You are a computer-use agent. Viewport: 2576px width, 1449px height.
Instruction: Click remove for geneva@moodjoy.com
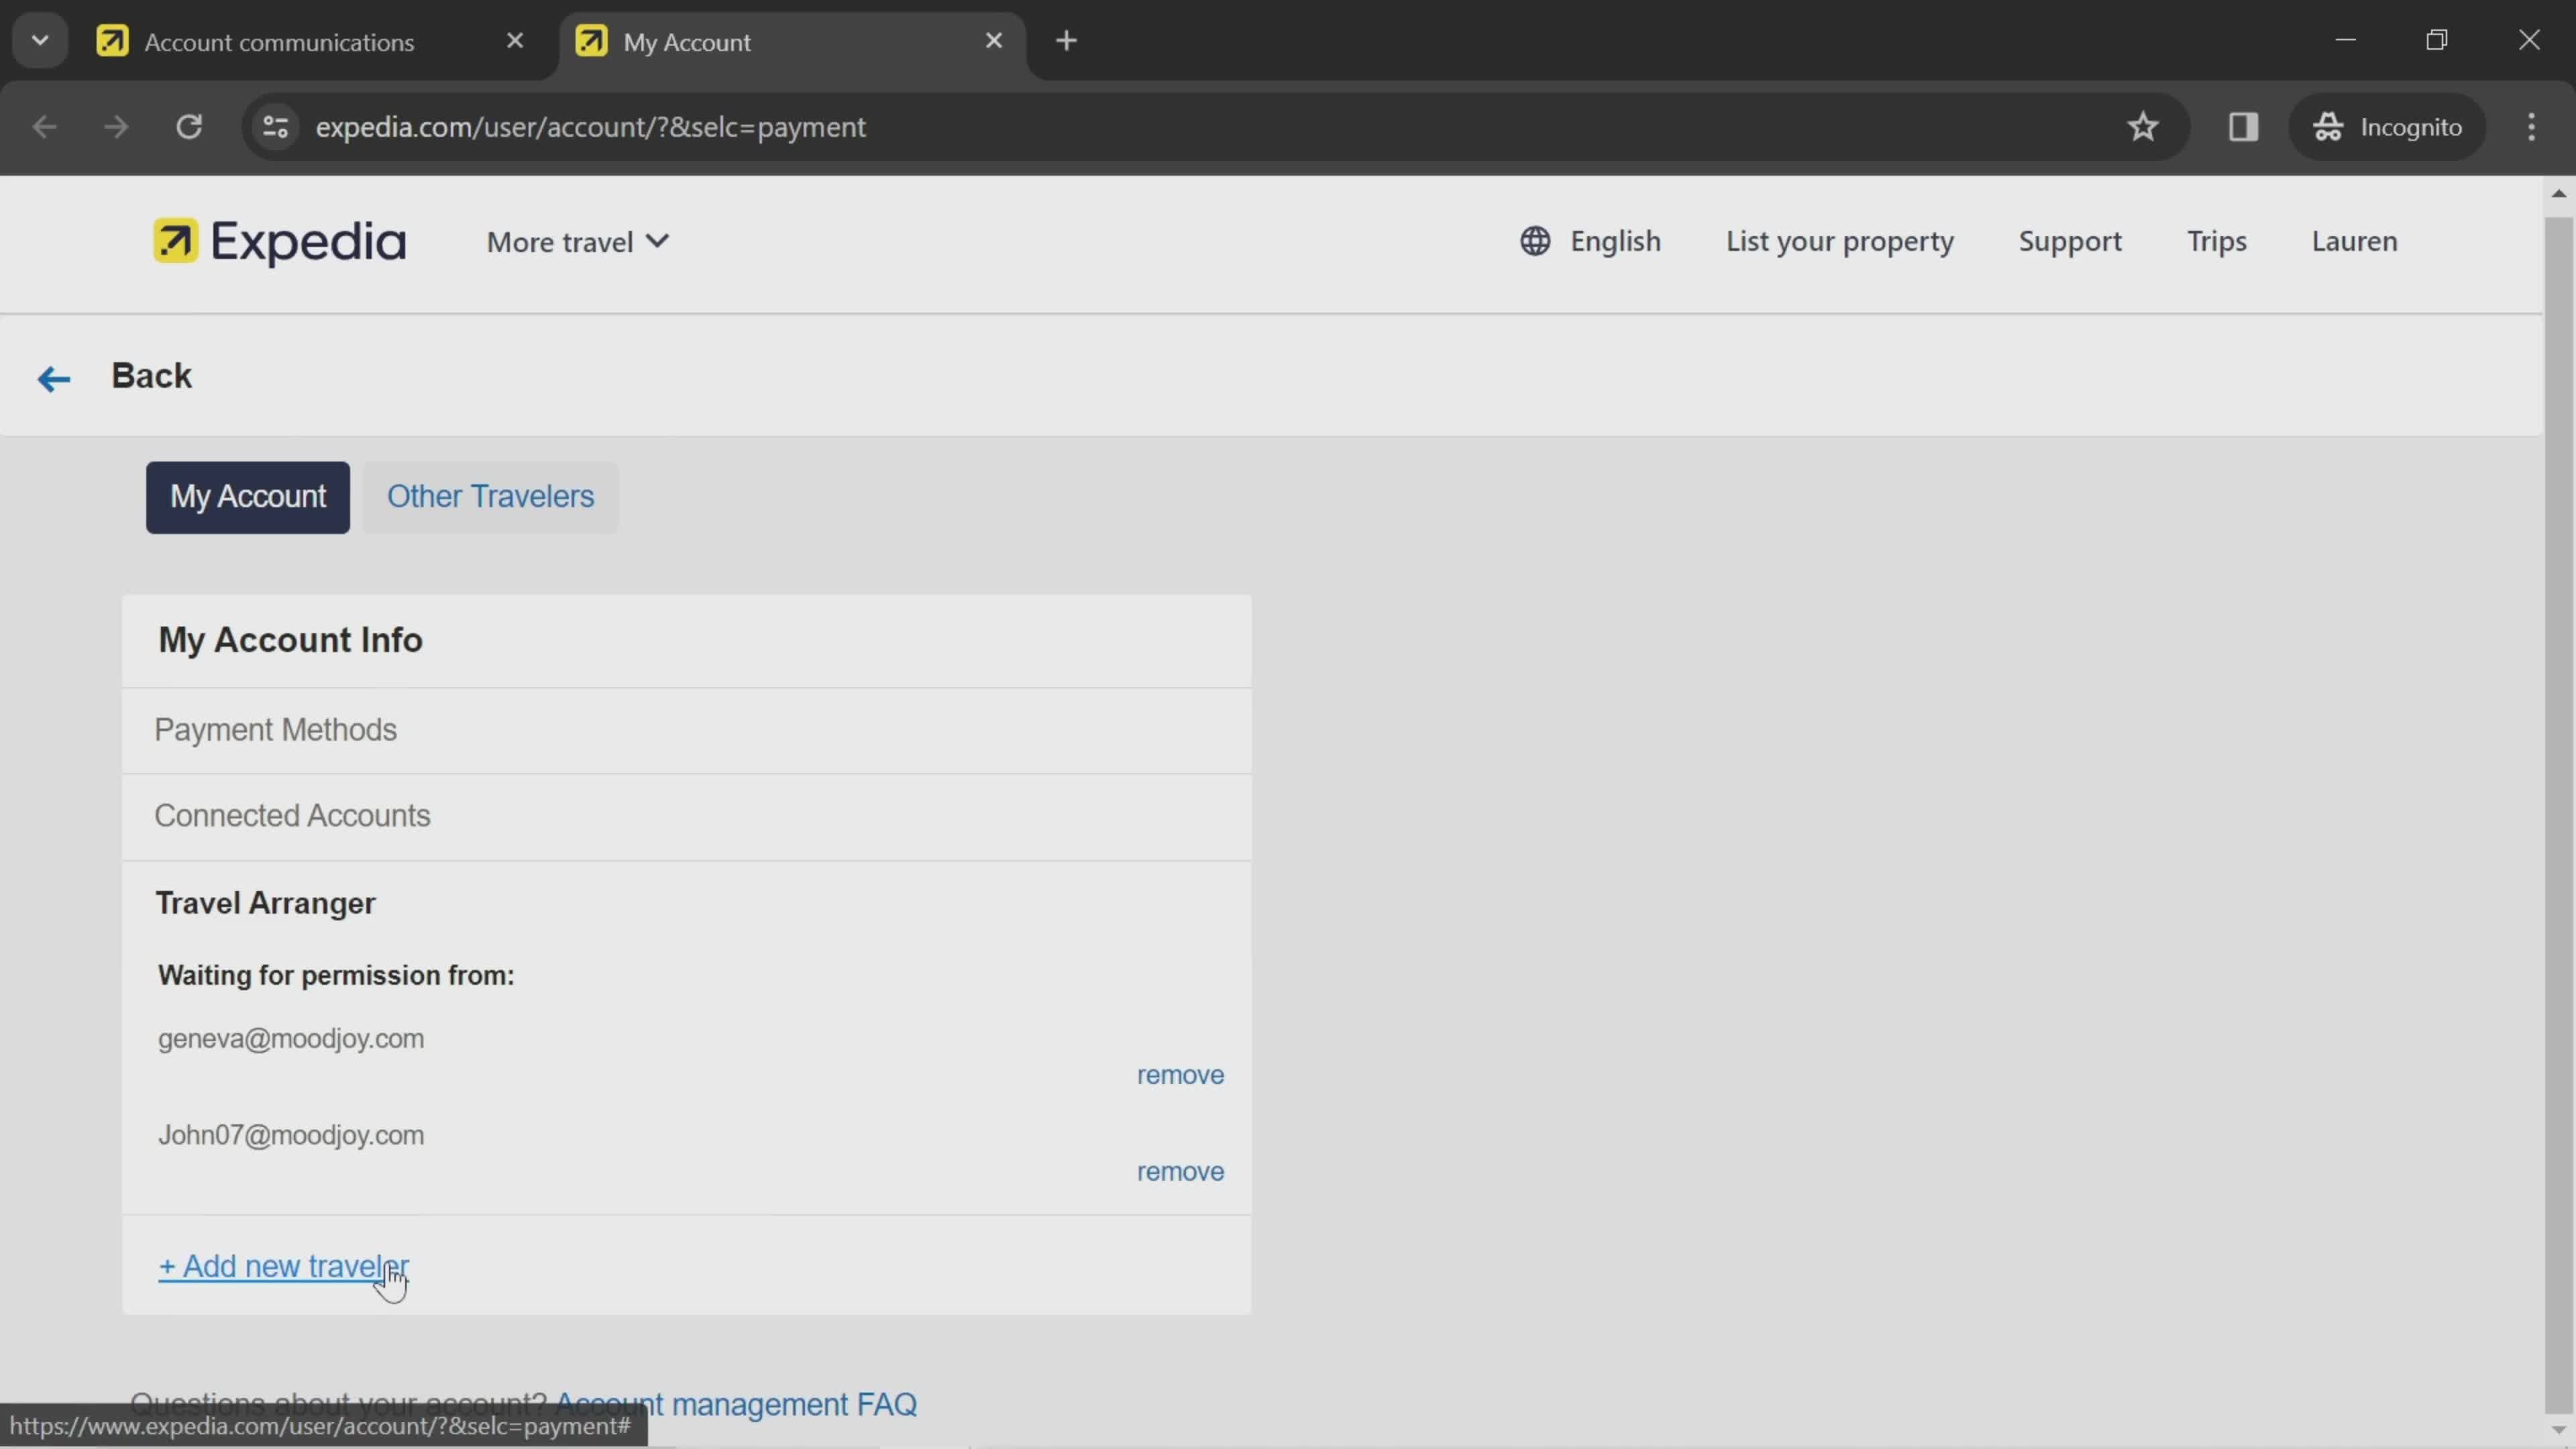coord(1180,1074)
